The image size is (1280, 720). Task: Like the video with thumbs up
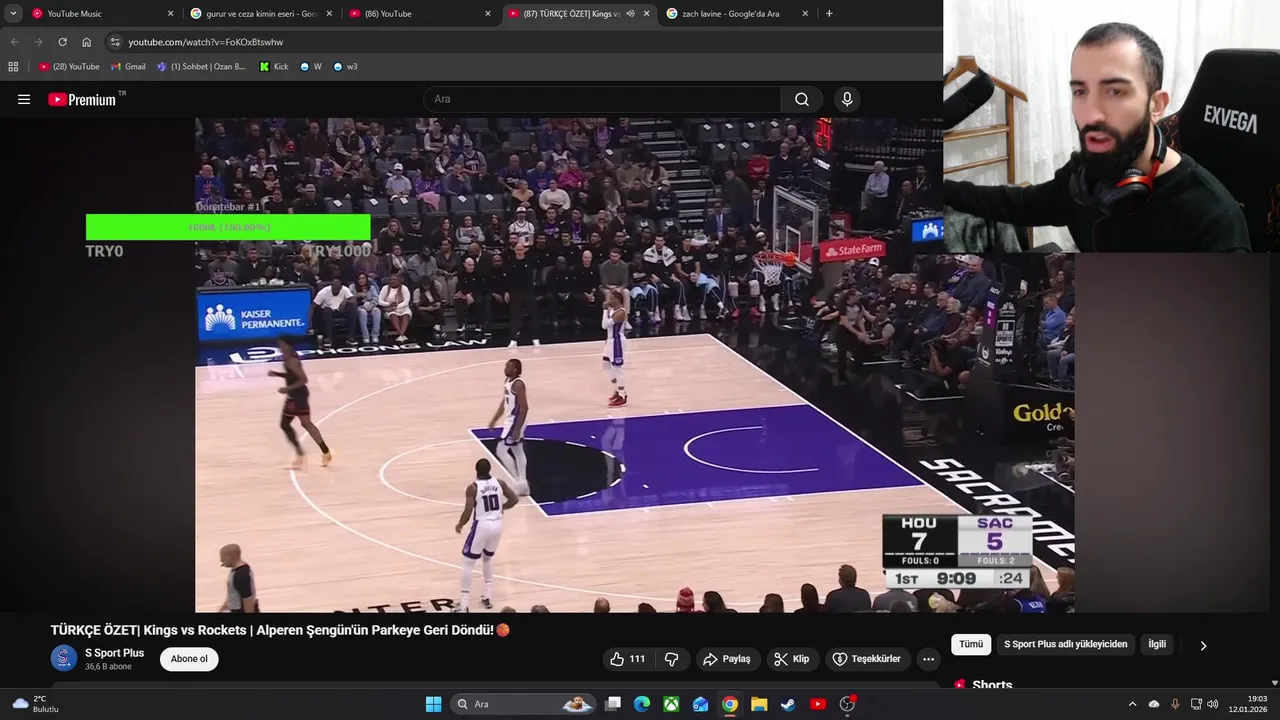pos(628,659)
